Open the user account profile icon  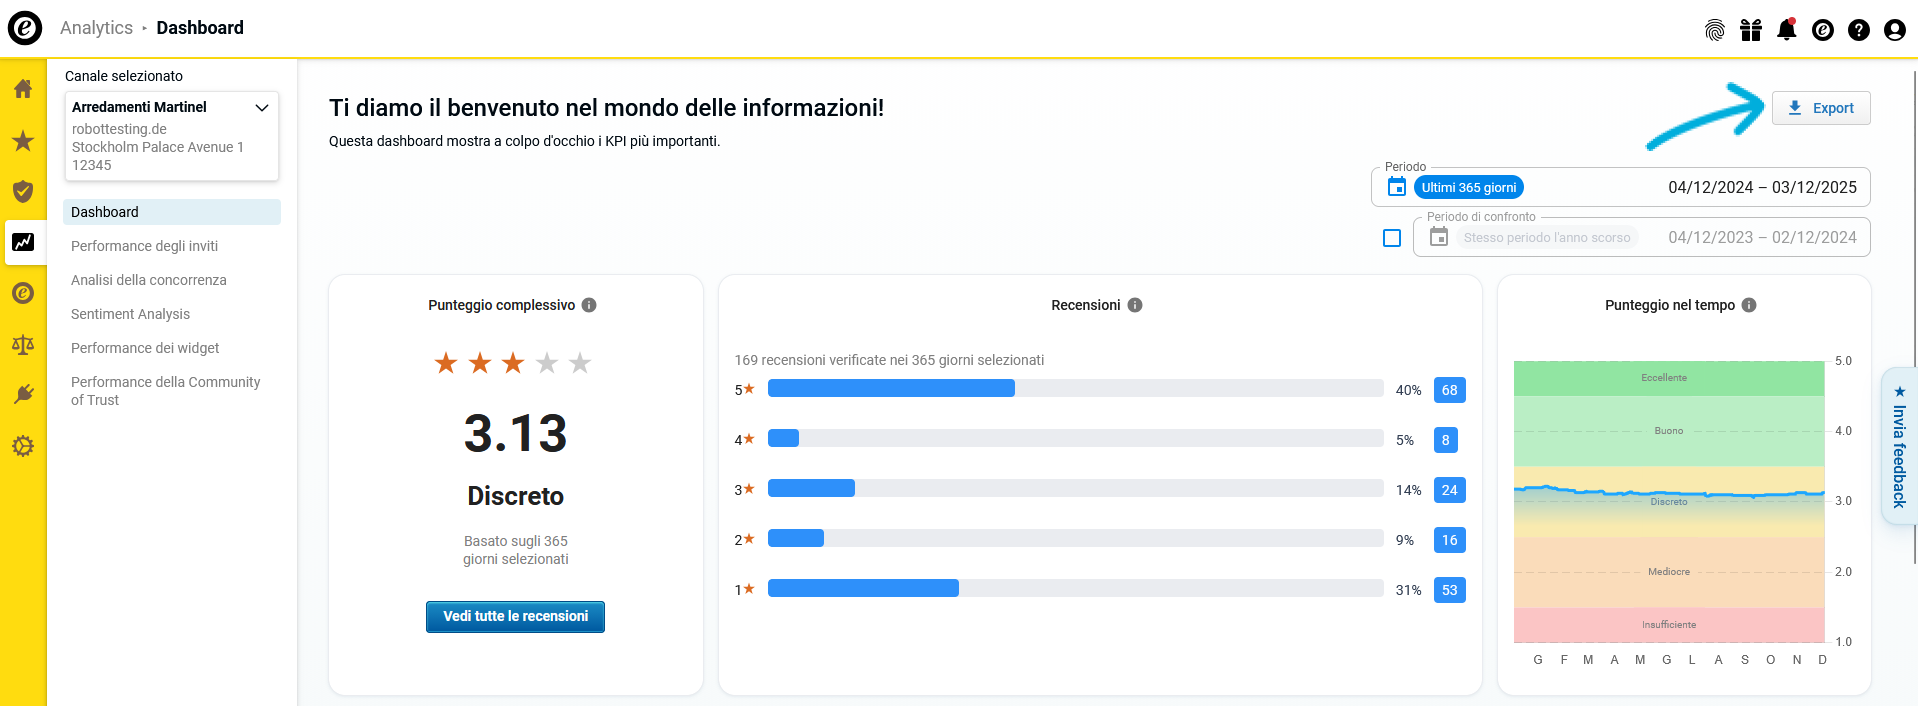1894,30
